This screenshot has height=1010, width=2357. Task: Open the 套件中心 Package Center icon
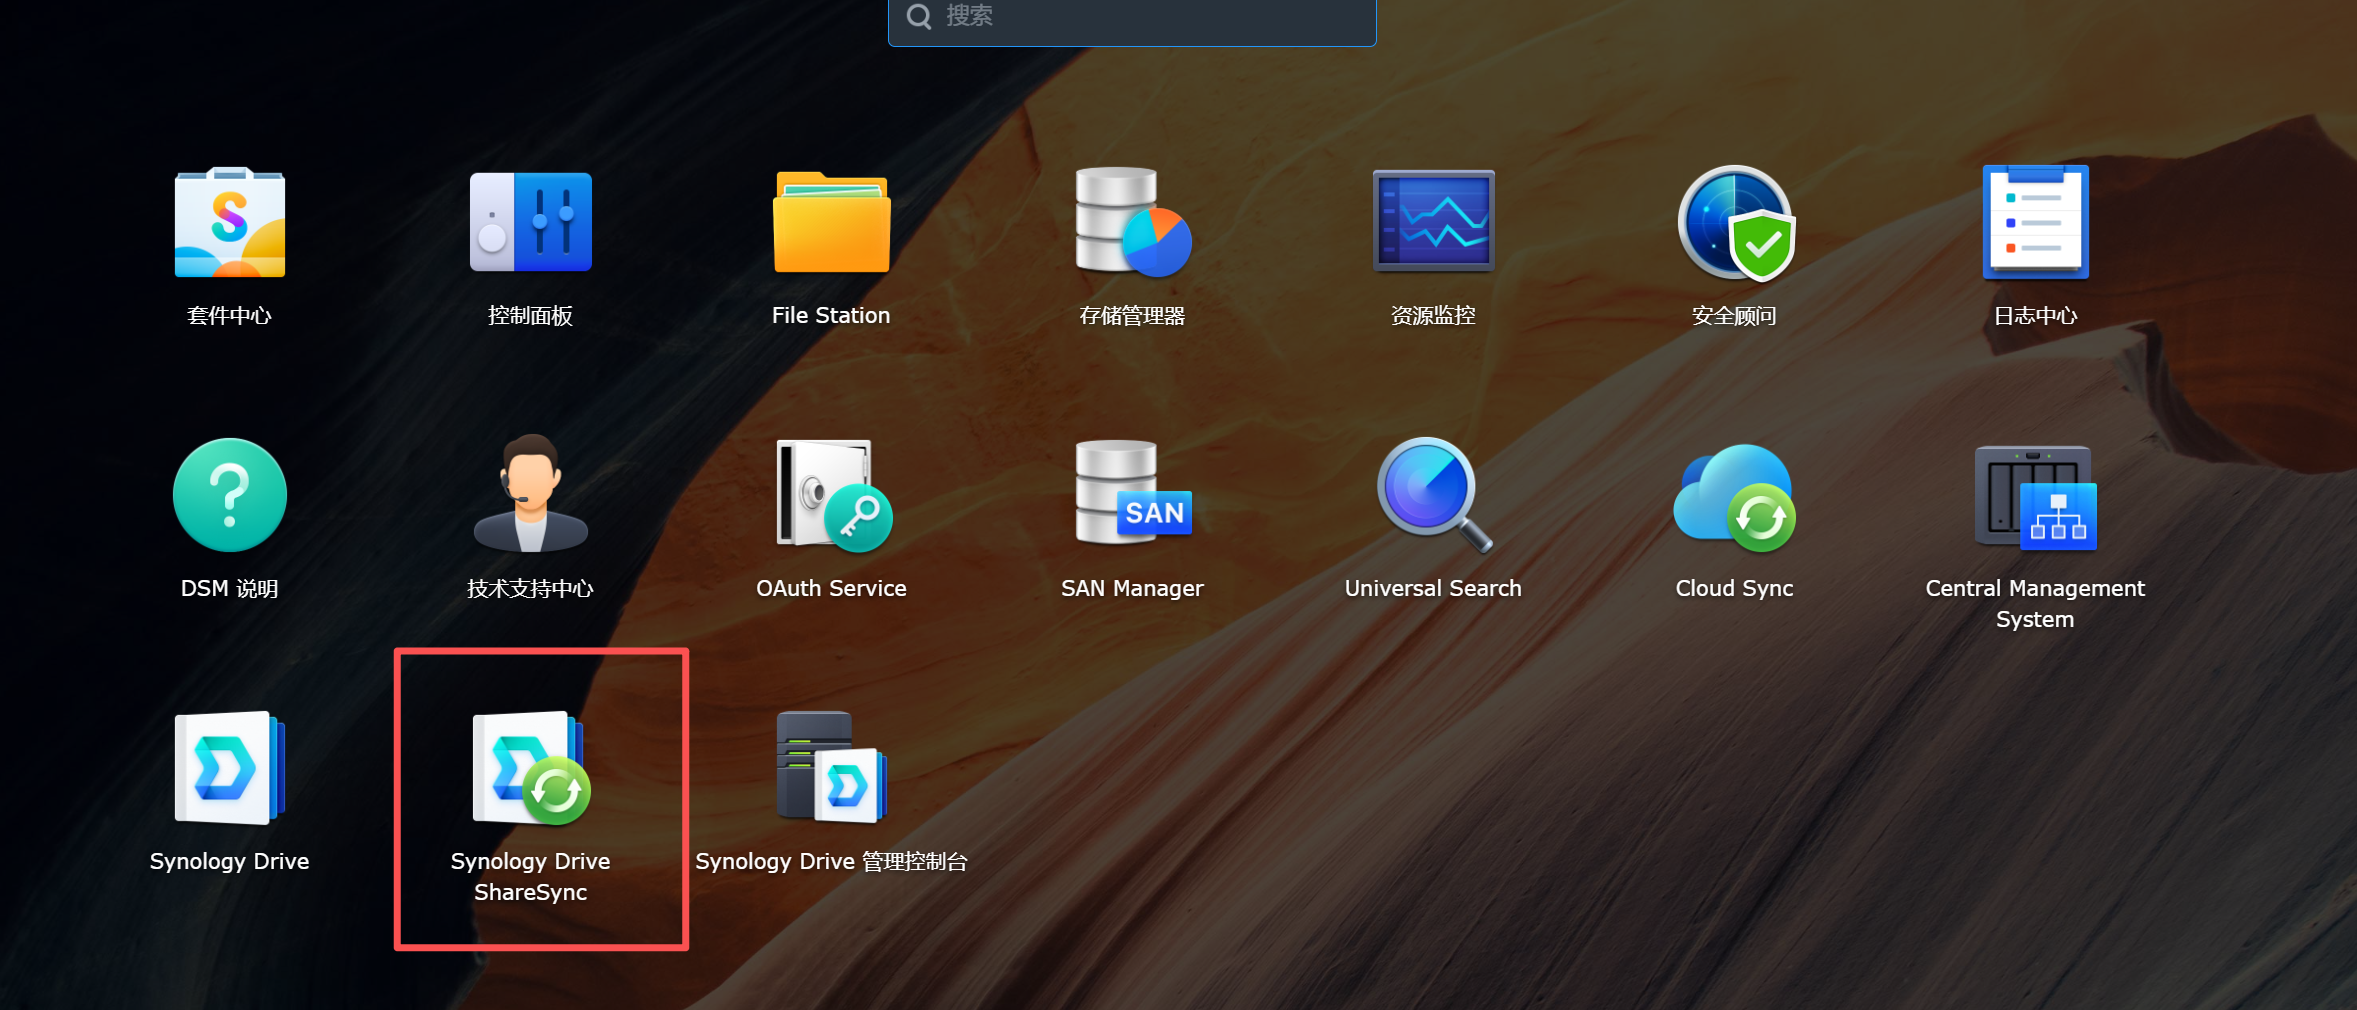tap(229, 223)
